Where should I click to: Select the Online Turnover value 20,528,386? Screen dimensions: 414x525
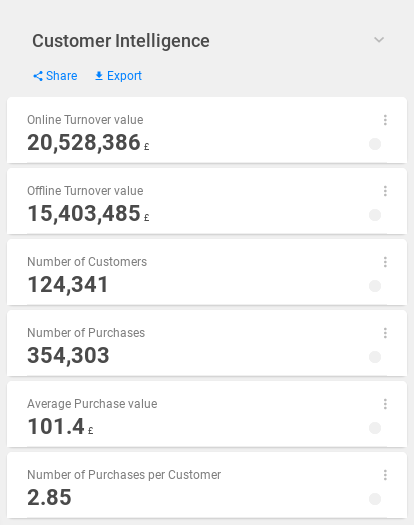84,142
